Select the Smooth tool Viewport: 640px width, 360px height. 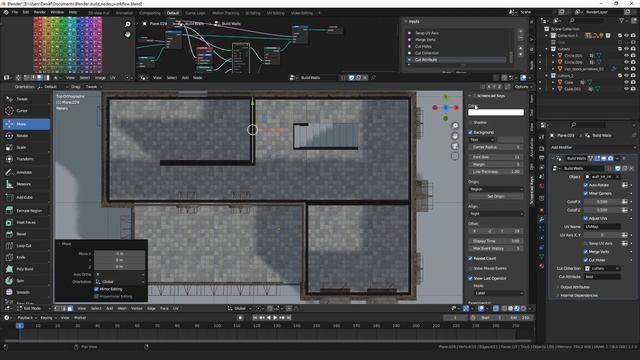tap(26, 293)
